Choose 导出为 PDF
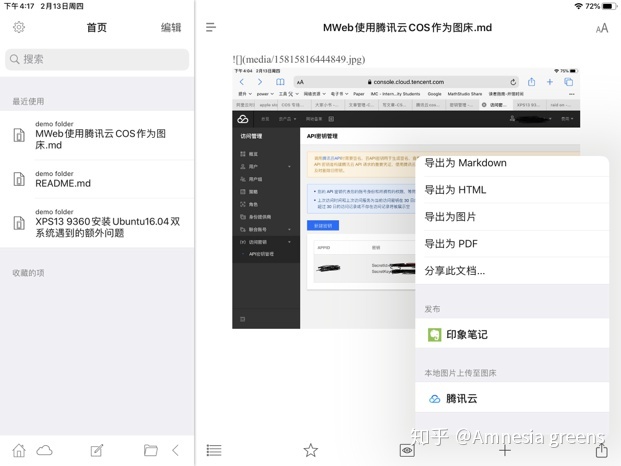The width and height of the screenshot is (621, 466). coord(512,244)
